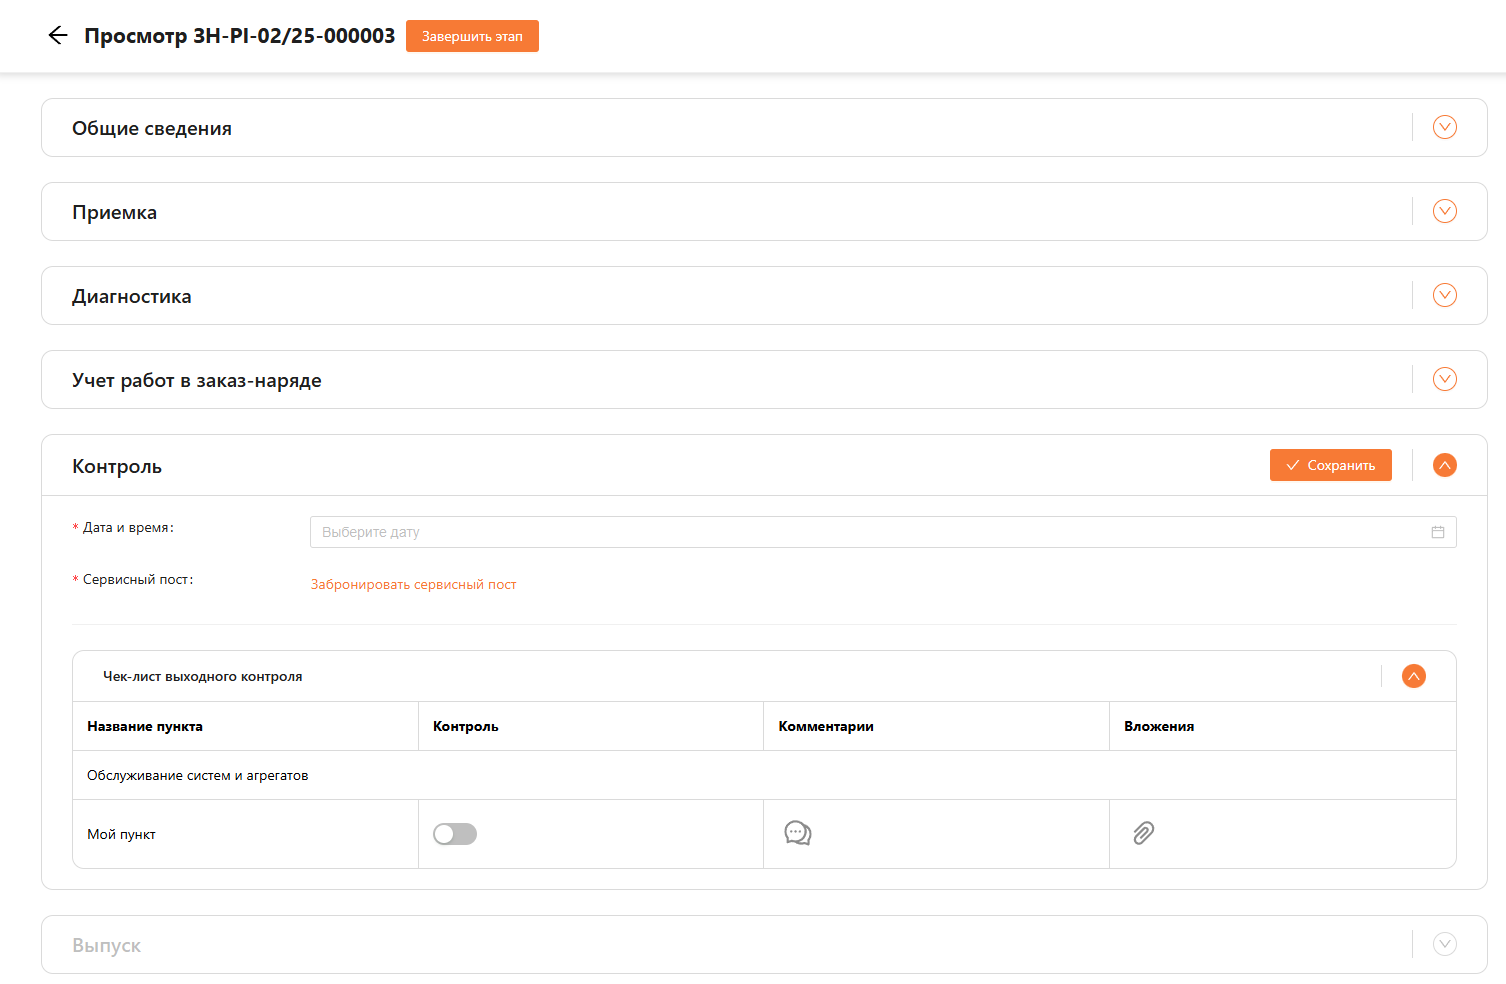Collapse Чек-лист выходного контроля panel
1506x984 pixels.
[1413, 676]
